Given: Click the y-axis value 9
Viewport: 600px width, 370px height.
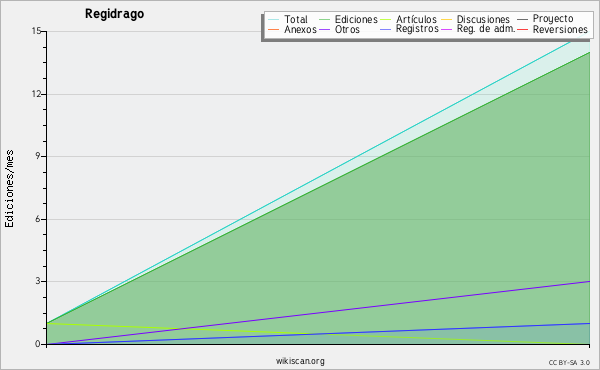Looking at the screenshot, I should point(38,156).
